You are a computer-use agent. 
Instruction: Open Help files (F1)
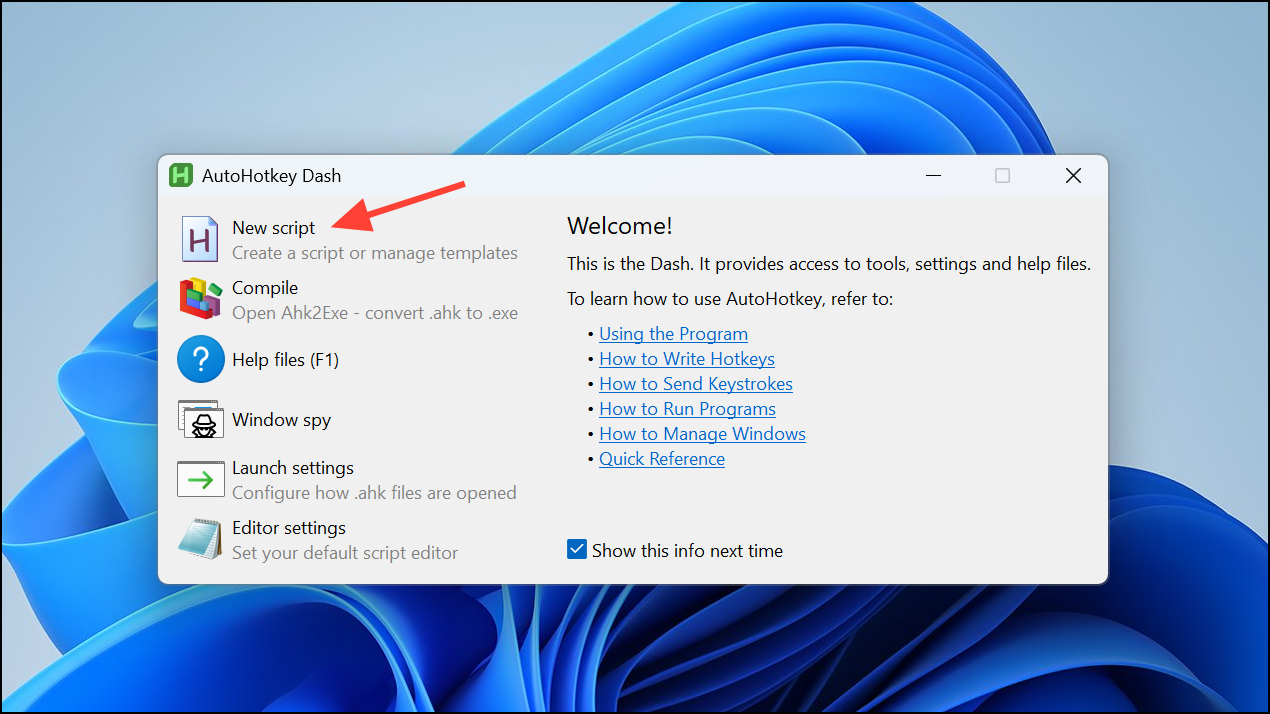[x=285, y=360]
